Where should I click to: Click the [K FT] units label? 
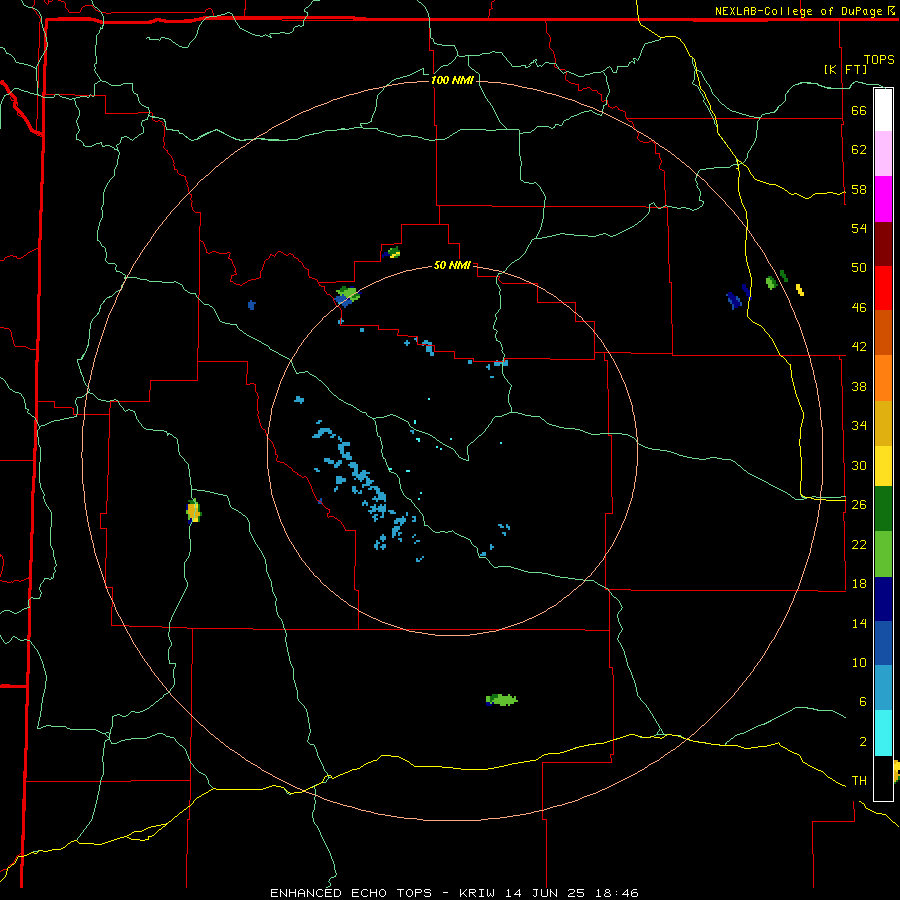[845, 69]
